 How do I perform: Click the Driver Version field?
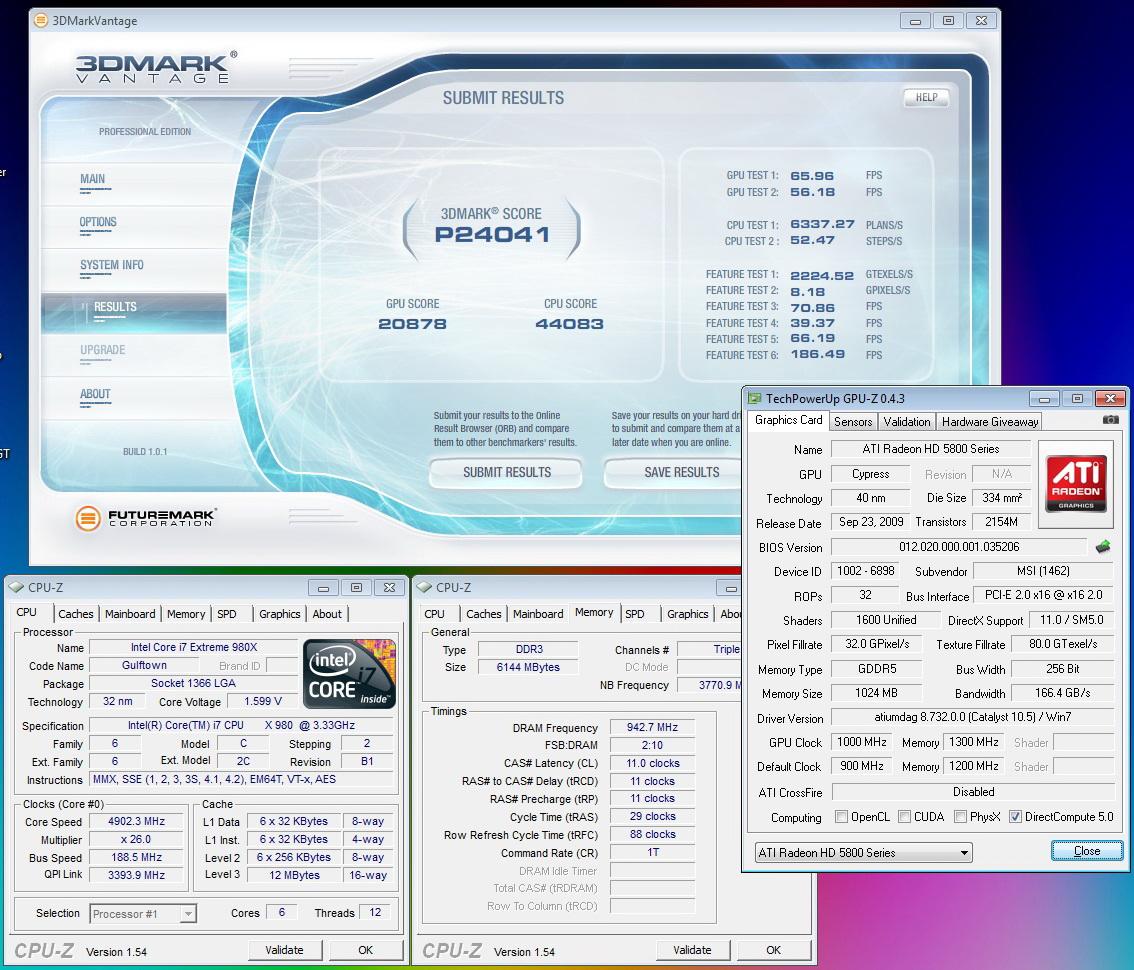tap(972, 717)
